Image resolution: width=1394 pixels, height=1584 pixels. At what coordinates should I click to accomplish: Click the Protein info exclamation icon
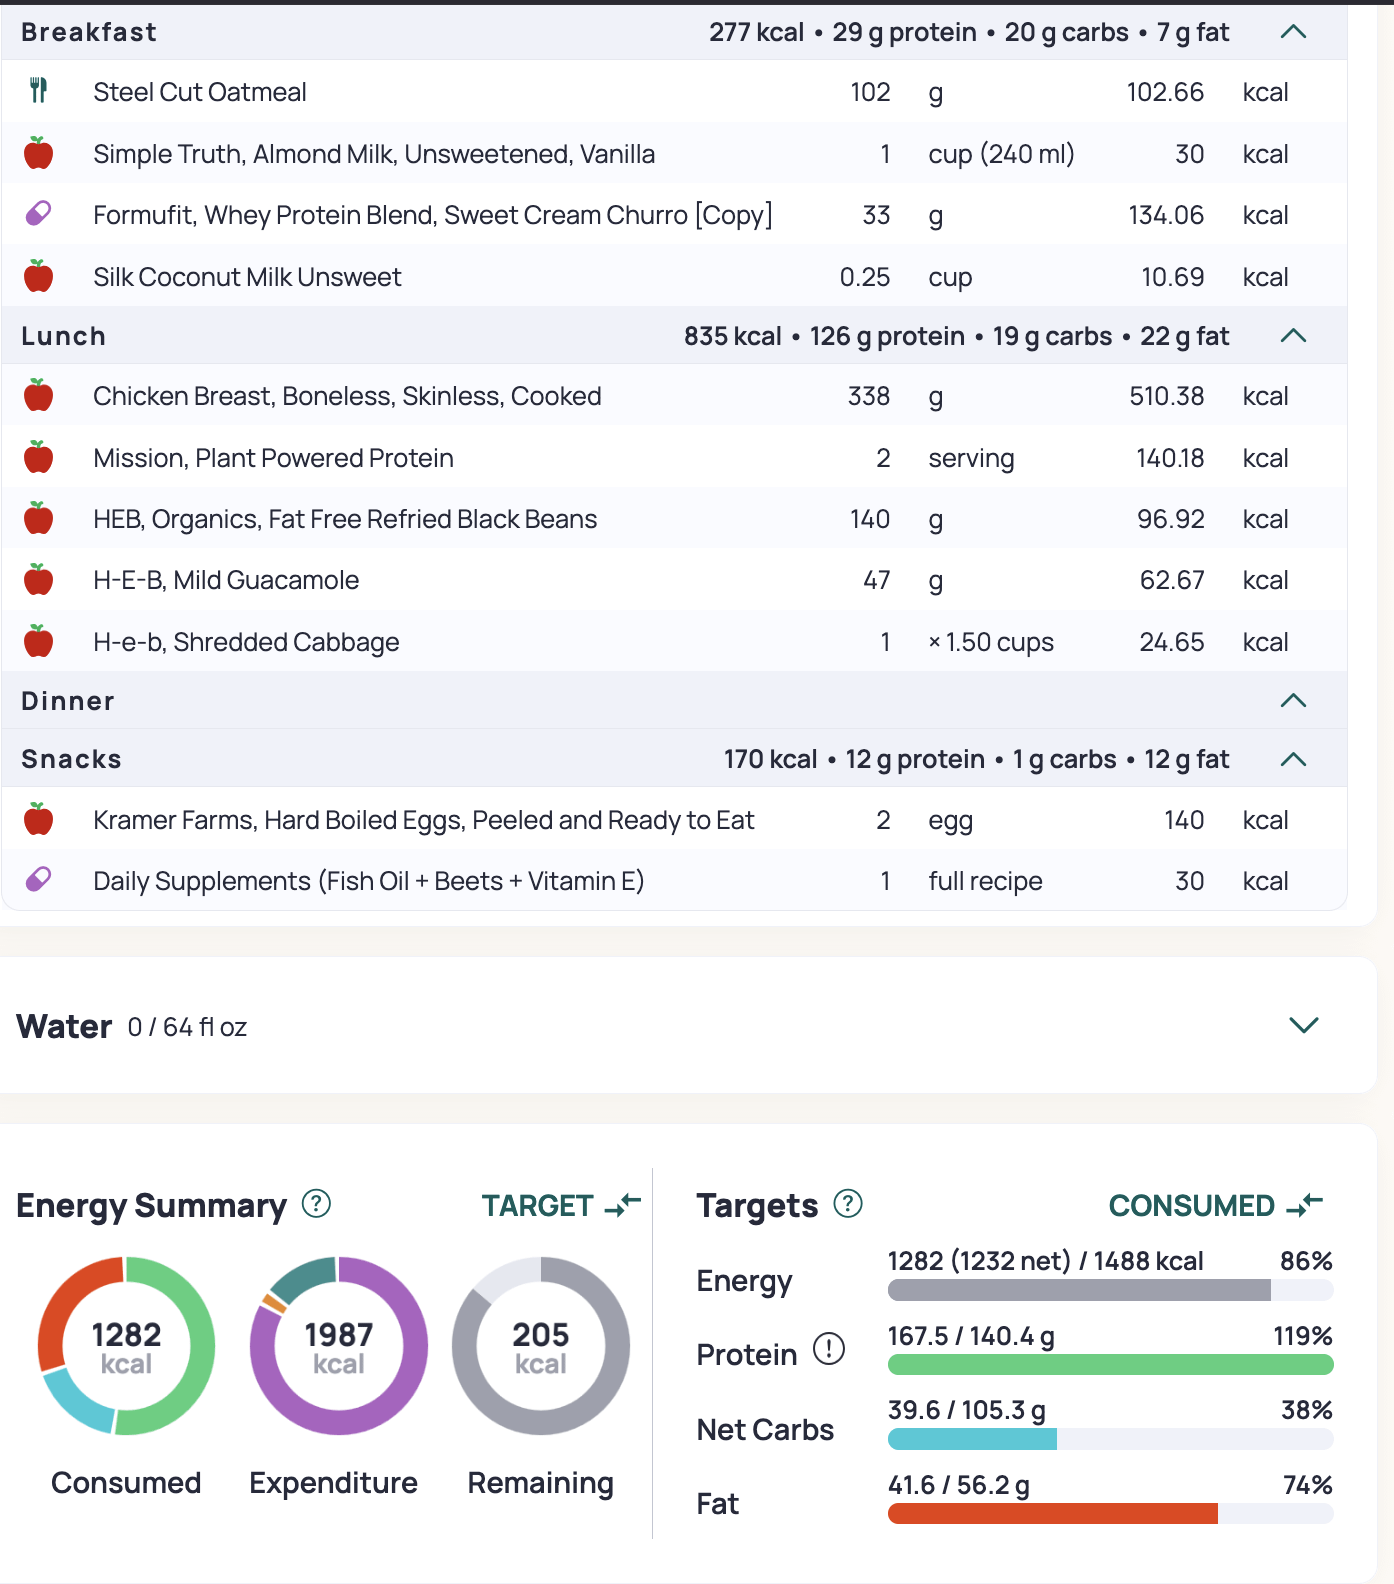[x=828, y=1350]
